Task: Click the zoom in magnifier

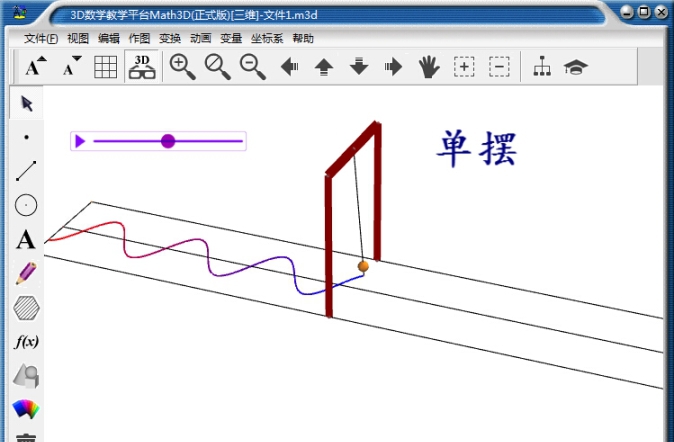Action: (182, 67)
